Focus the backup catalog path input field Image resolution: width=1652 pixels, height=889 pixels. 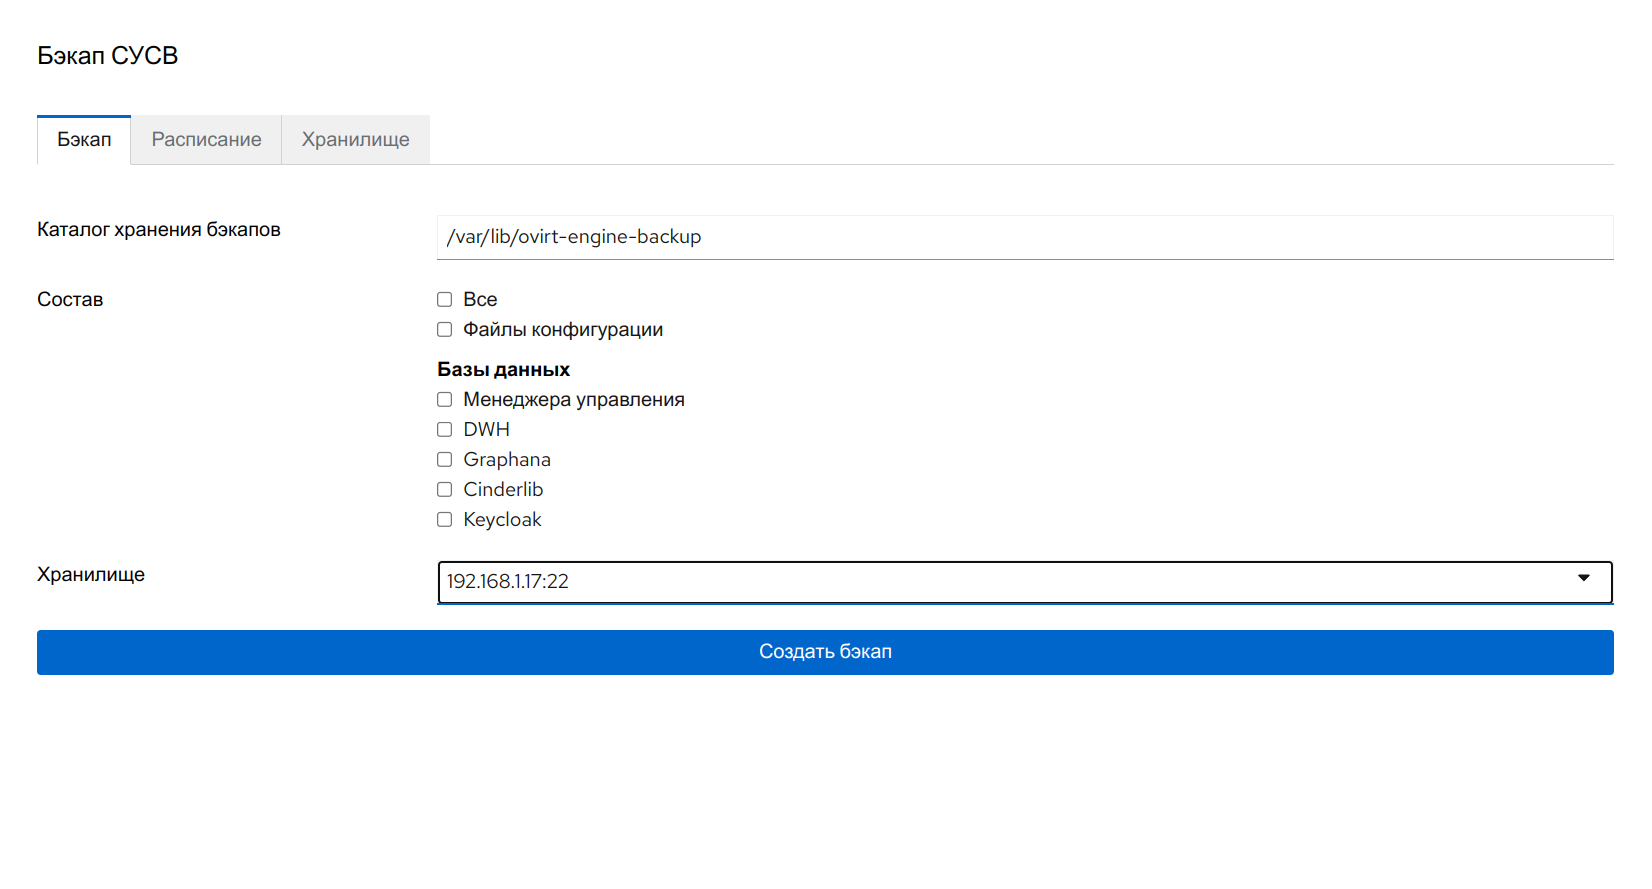click(x=1024, y=237)
